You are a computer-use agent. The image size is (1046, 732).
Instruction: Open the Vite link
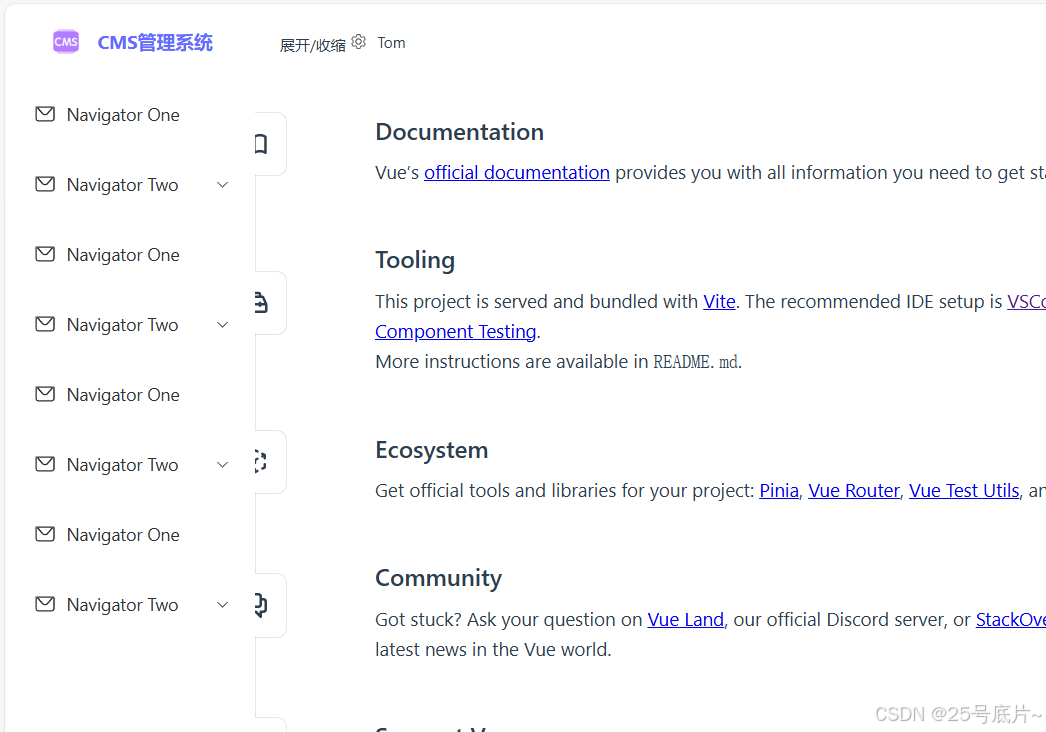point(719,302)
